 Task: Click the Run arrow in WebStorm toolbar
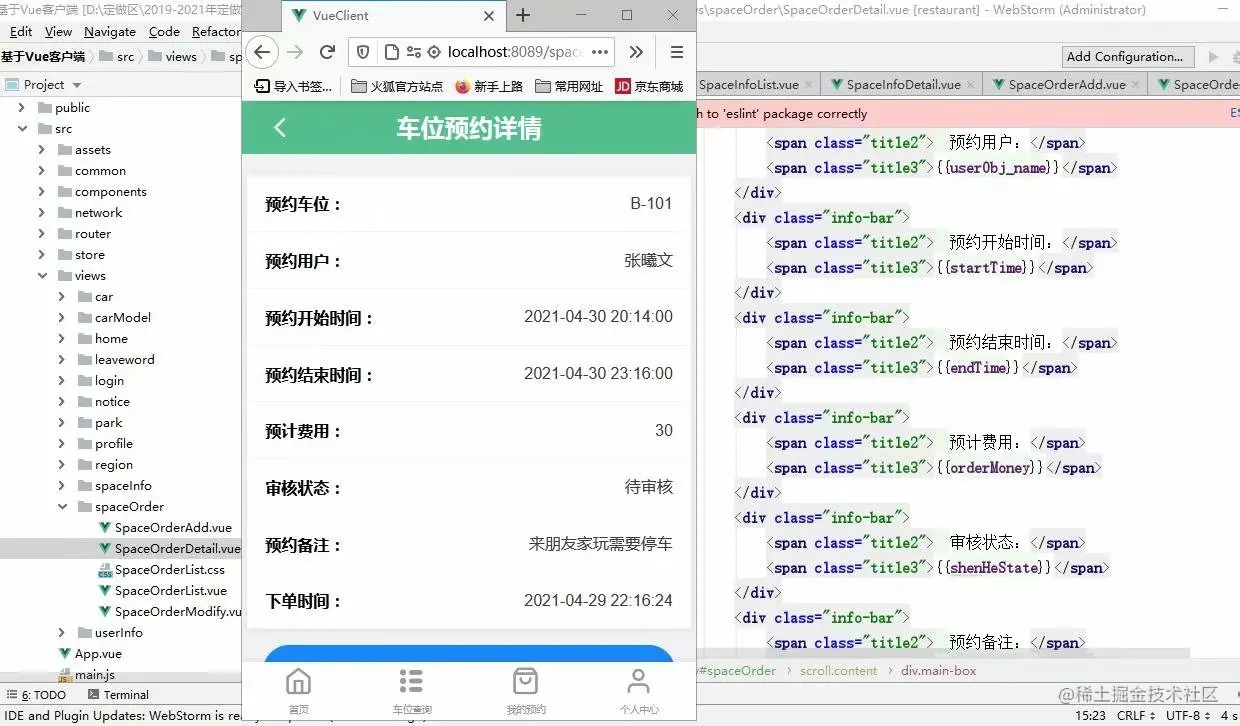coord(1214,57)
